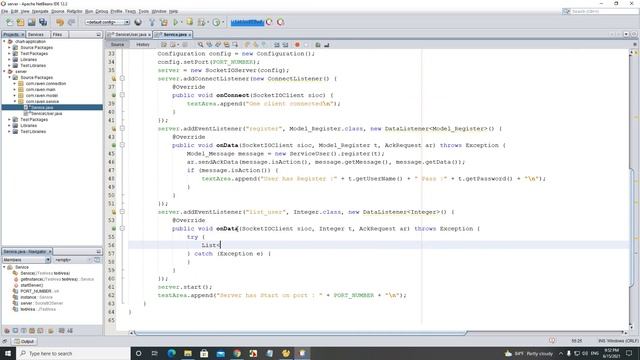Click the Redo toolbar icon
This screenshot has width=640, height=360.
pyautogui.click(x=71, y=22)
